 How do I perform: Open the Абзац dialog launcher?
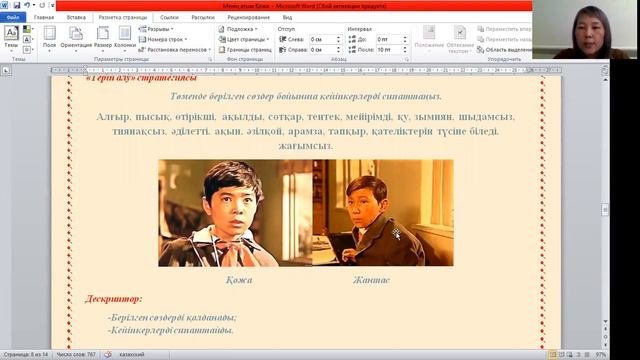(x=407, y=60)
